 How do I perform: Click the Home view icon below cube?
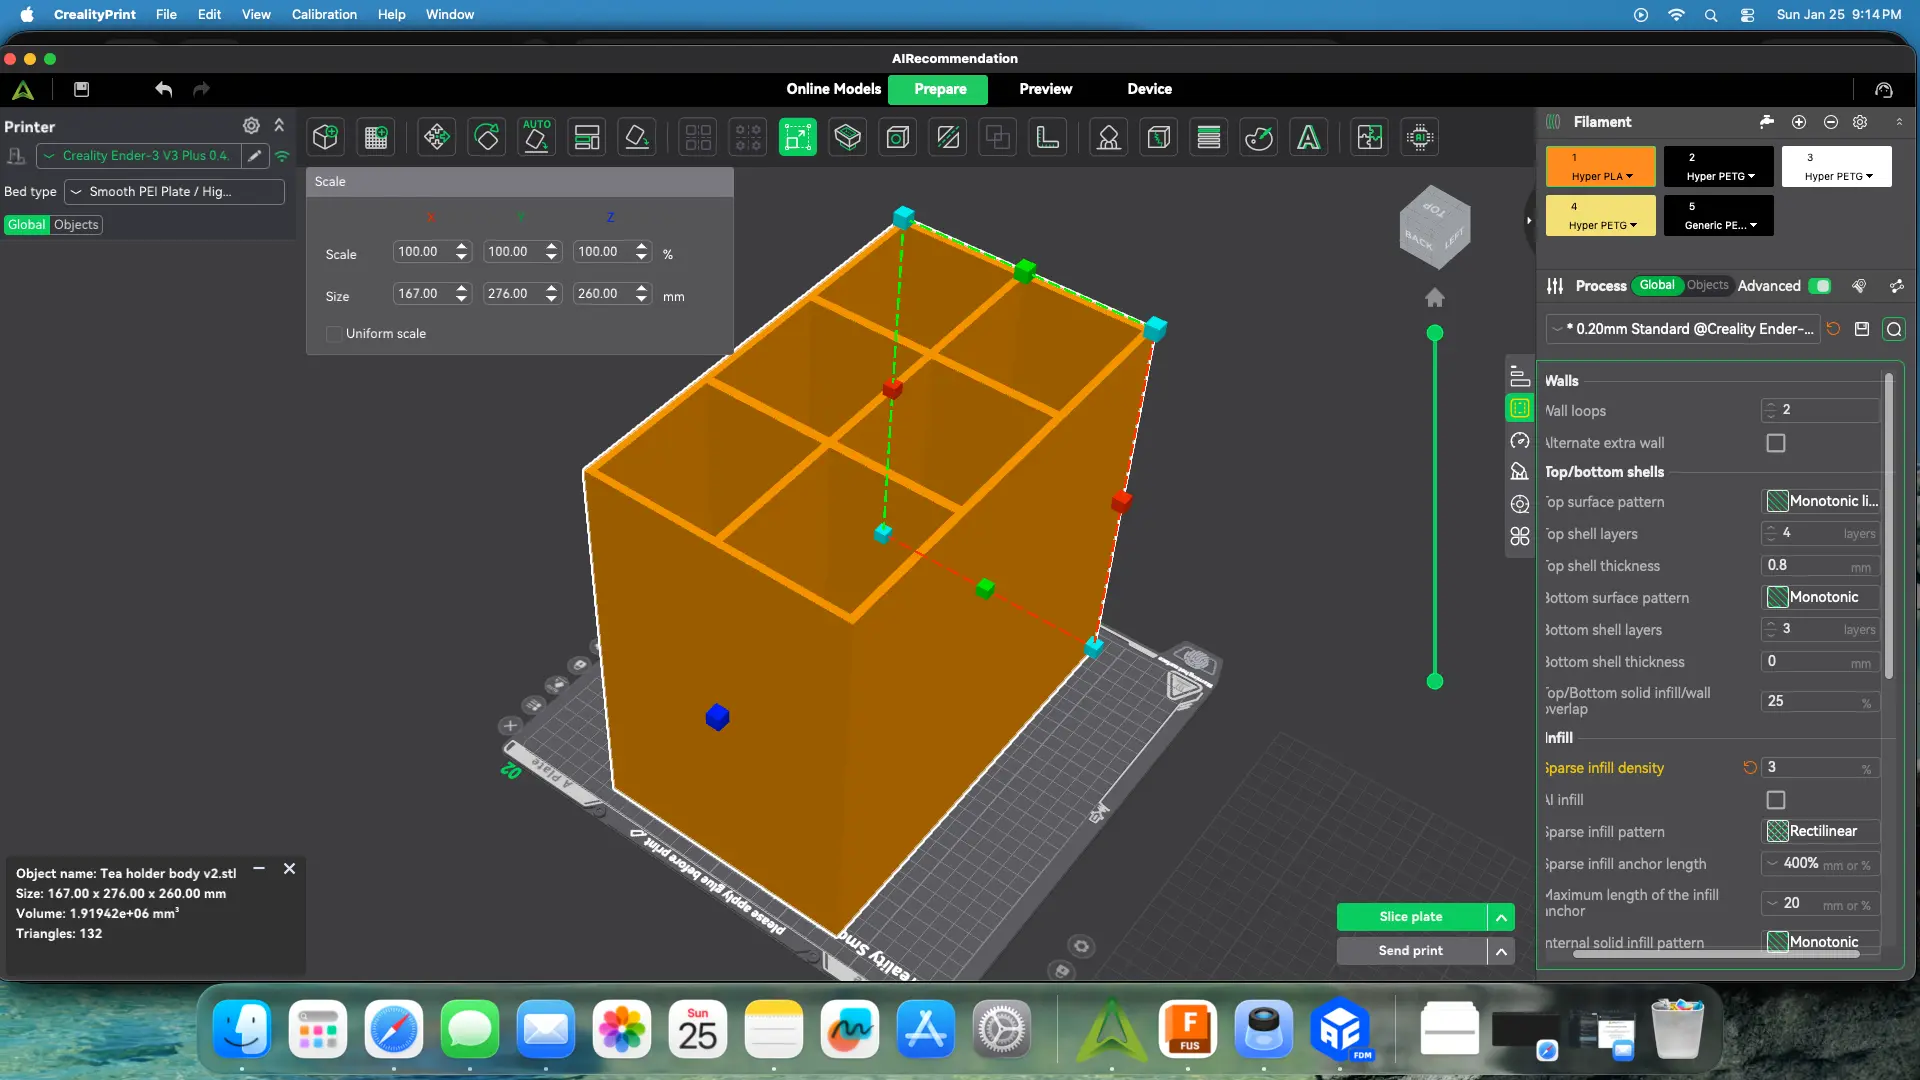(1435, 298)
